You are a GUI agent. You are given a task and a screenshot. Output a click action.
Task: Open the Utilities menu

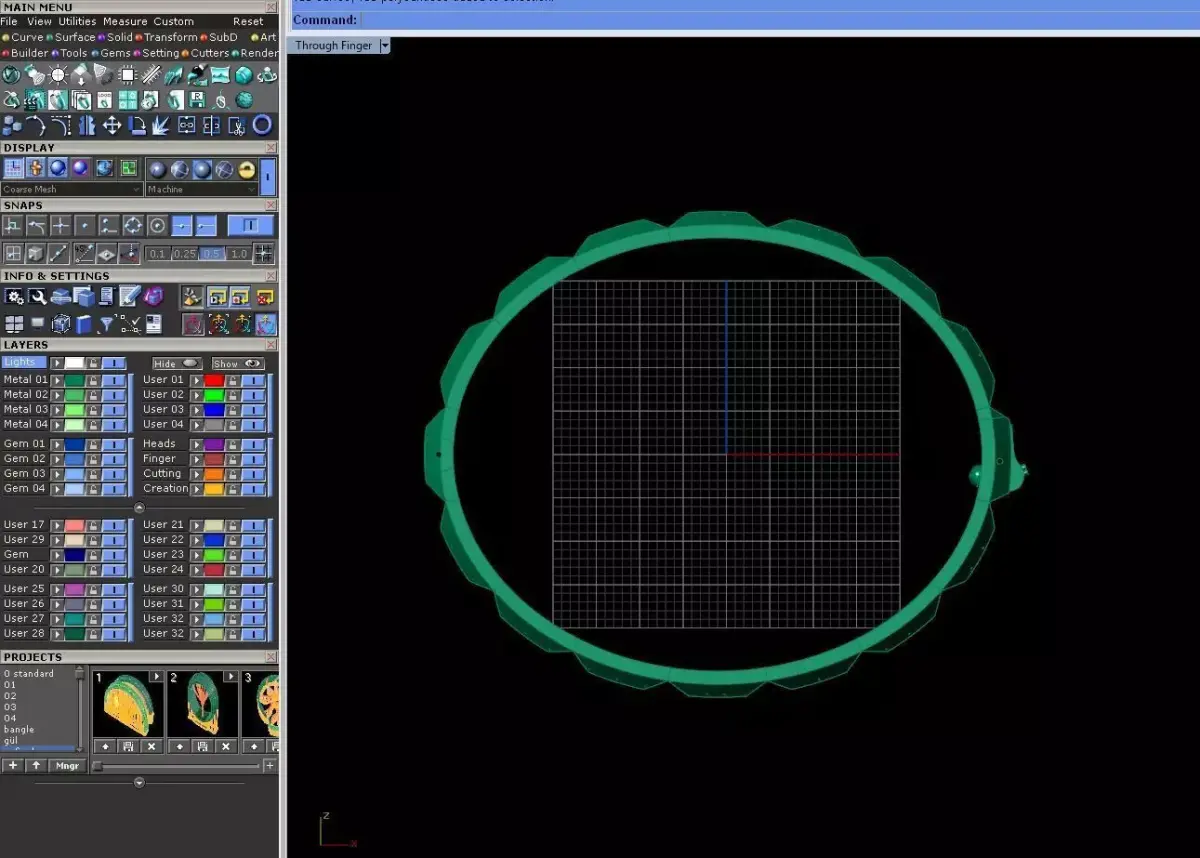(x=77, y=21)
